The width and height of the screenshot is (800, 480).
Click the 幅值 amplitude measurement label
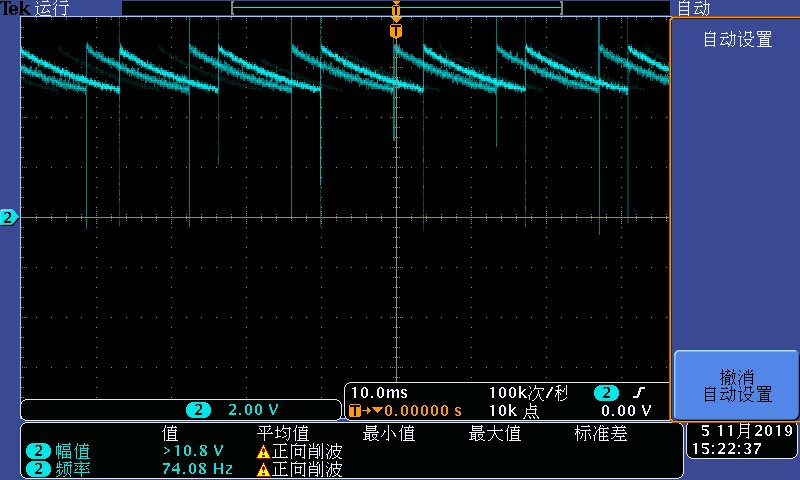tap(72, 451)
